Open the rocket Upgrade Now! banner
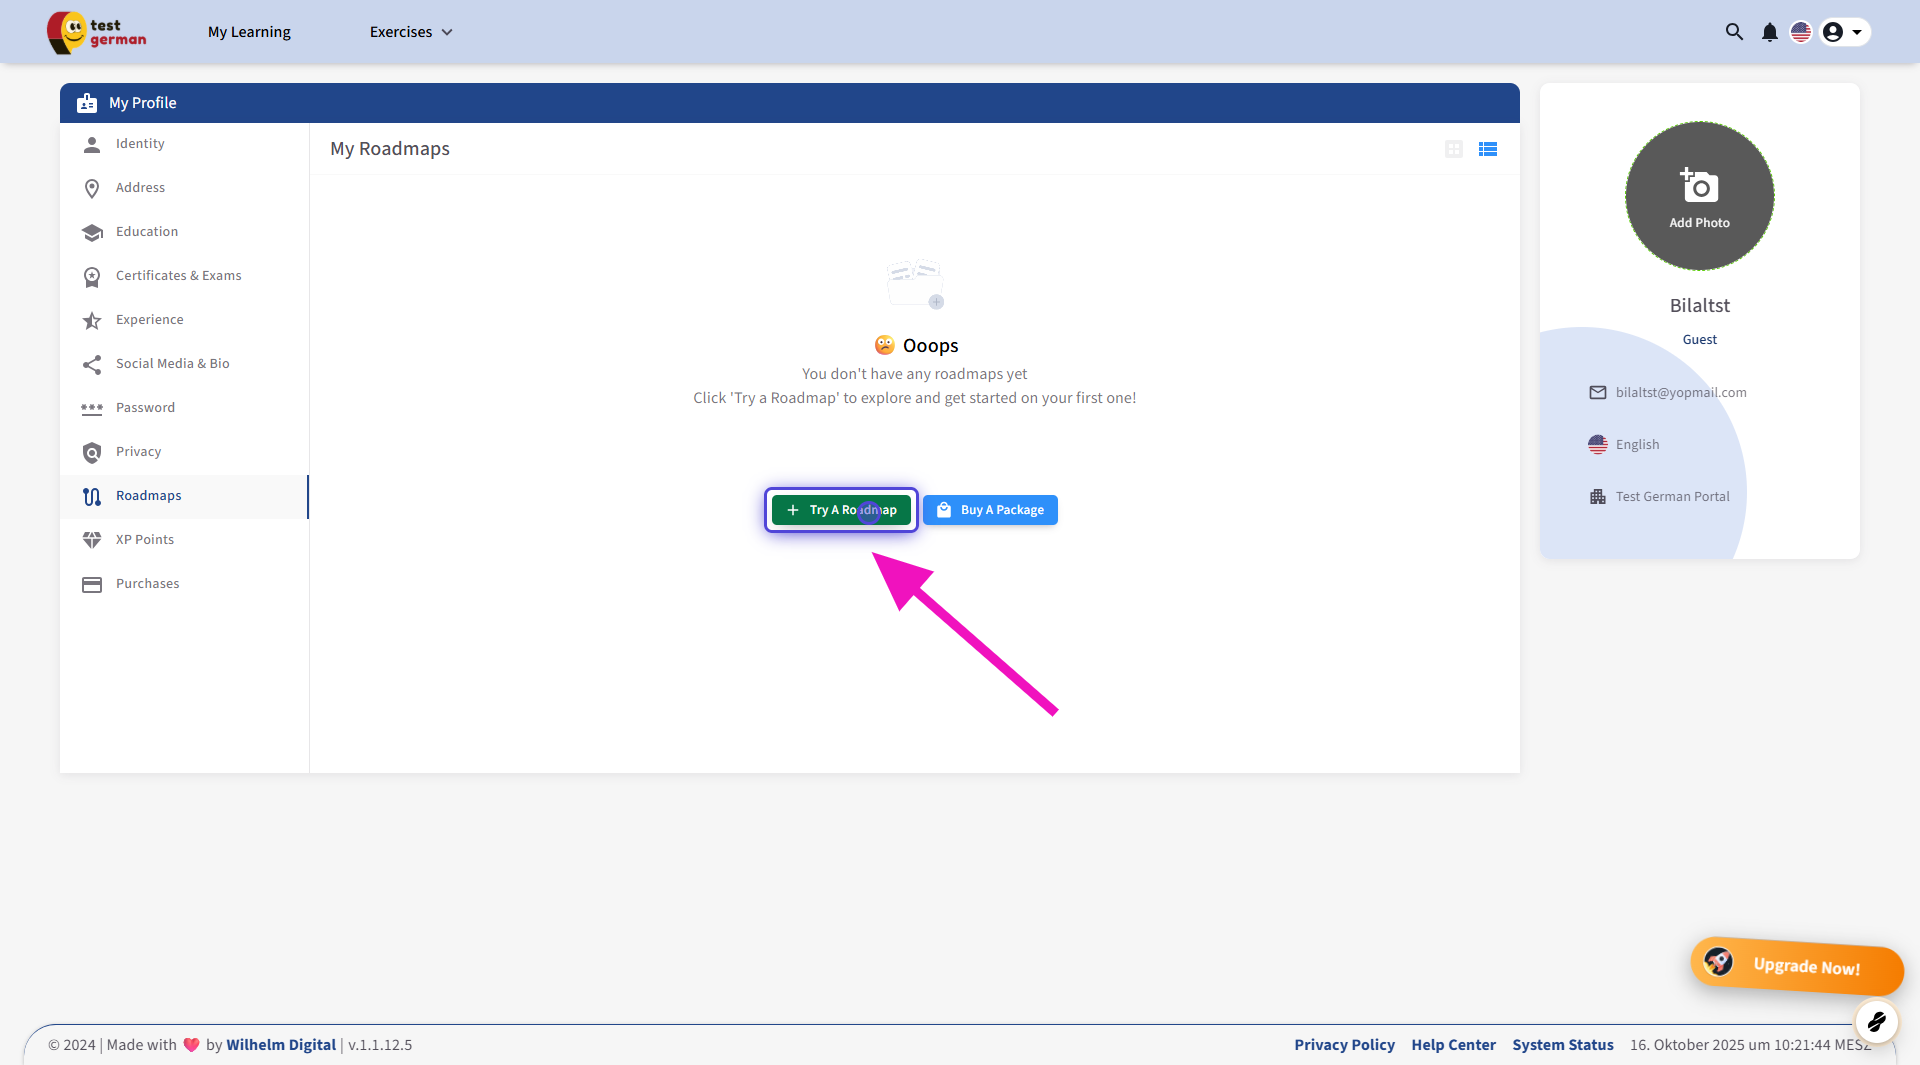 [x=1796, y=965]
